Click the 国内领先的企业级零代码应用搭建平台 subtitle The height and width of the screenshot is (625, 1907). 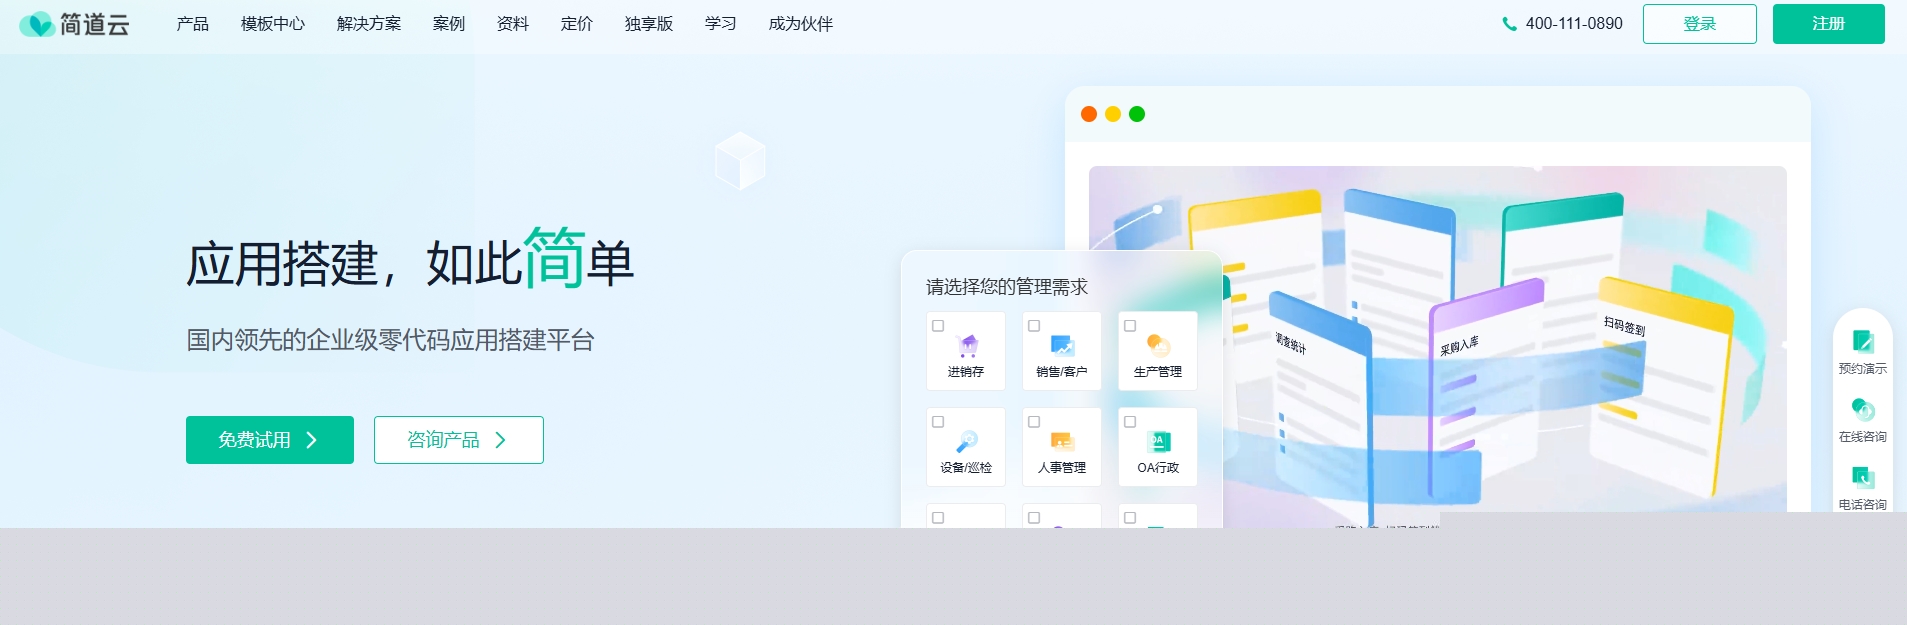point(390,340)
